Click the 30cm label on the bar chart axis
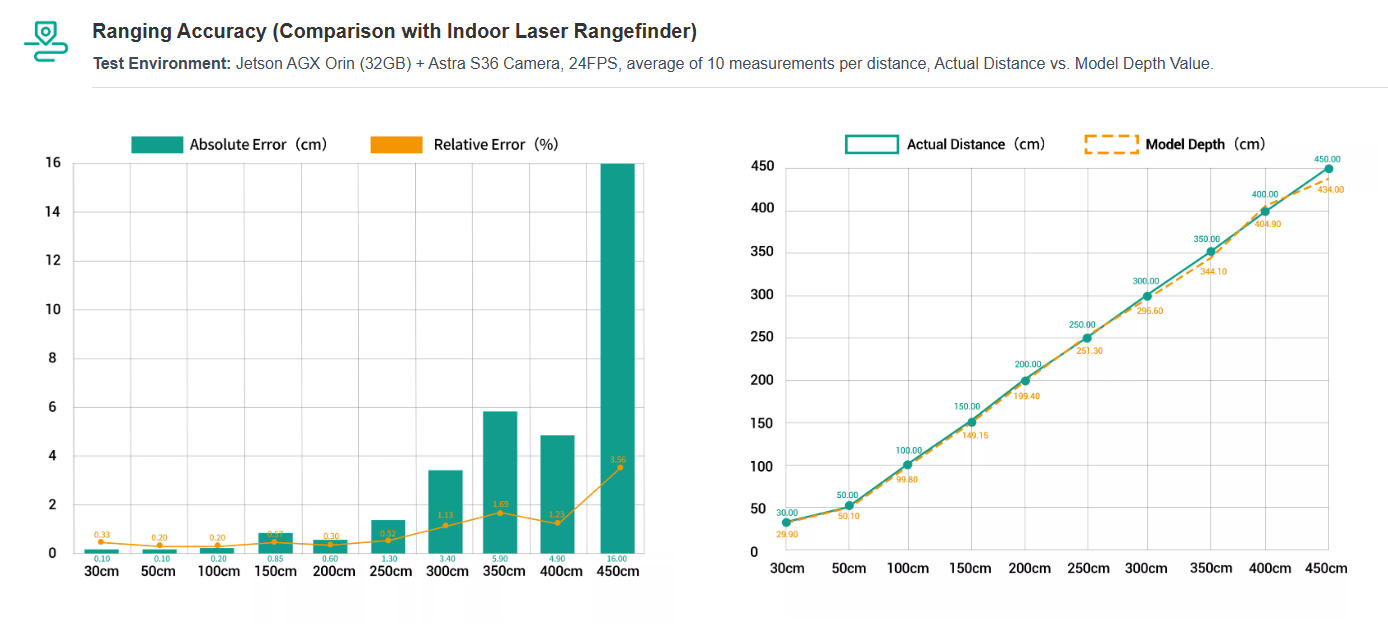 click(x=102, y=572)
